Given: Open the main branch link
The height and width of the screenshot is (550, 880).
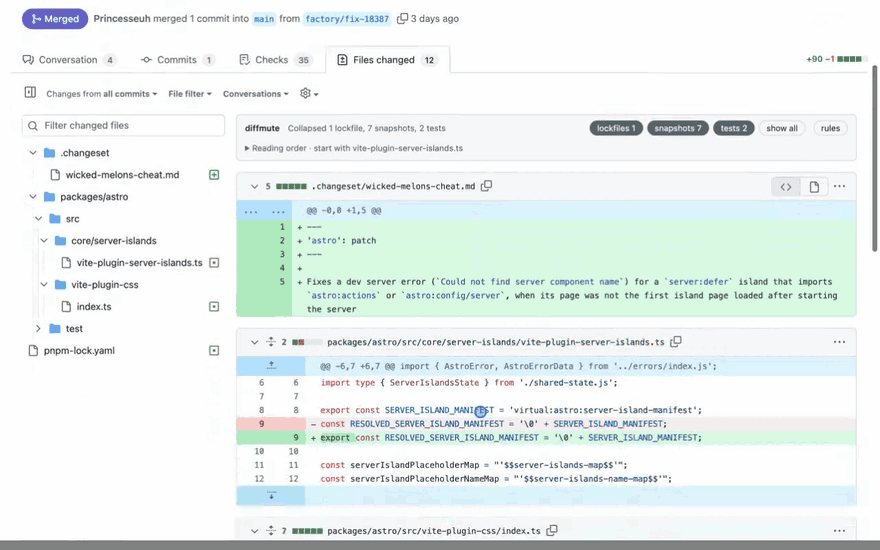Looking at the screenshot, I should coord(264,19).
